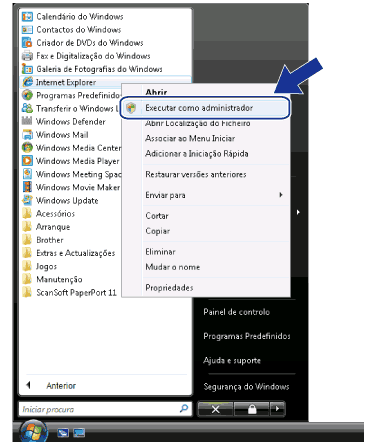
Task: Select Restaurar versões anteriores
Action: click(196, 174)
